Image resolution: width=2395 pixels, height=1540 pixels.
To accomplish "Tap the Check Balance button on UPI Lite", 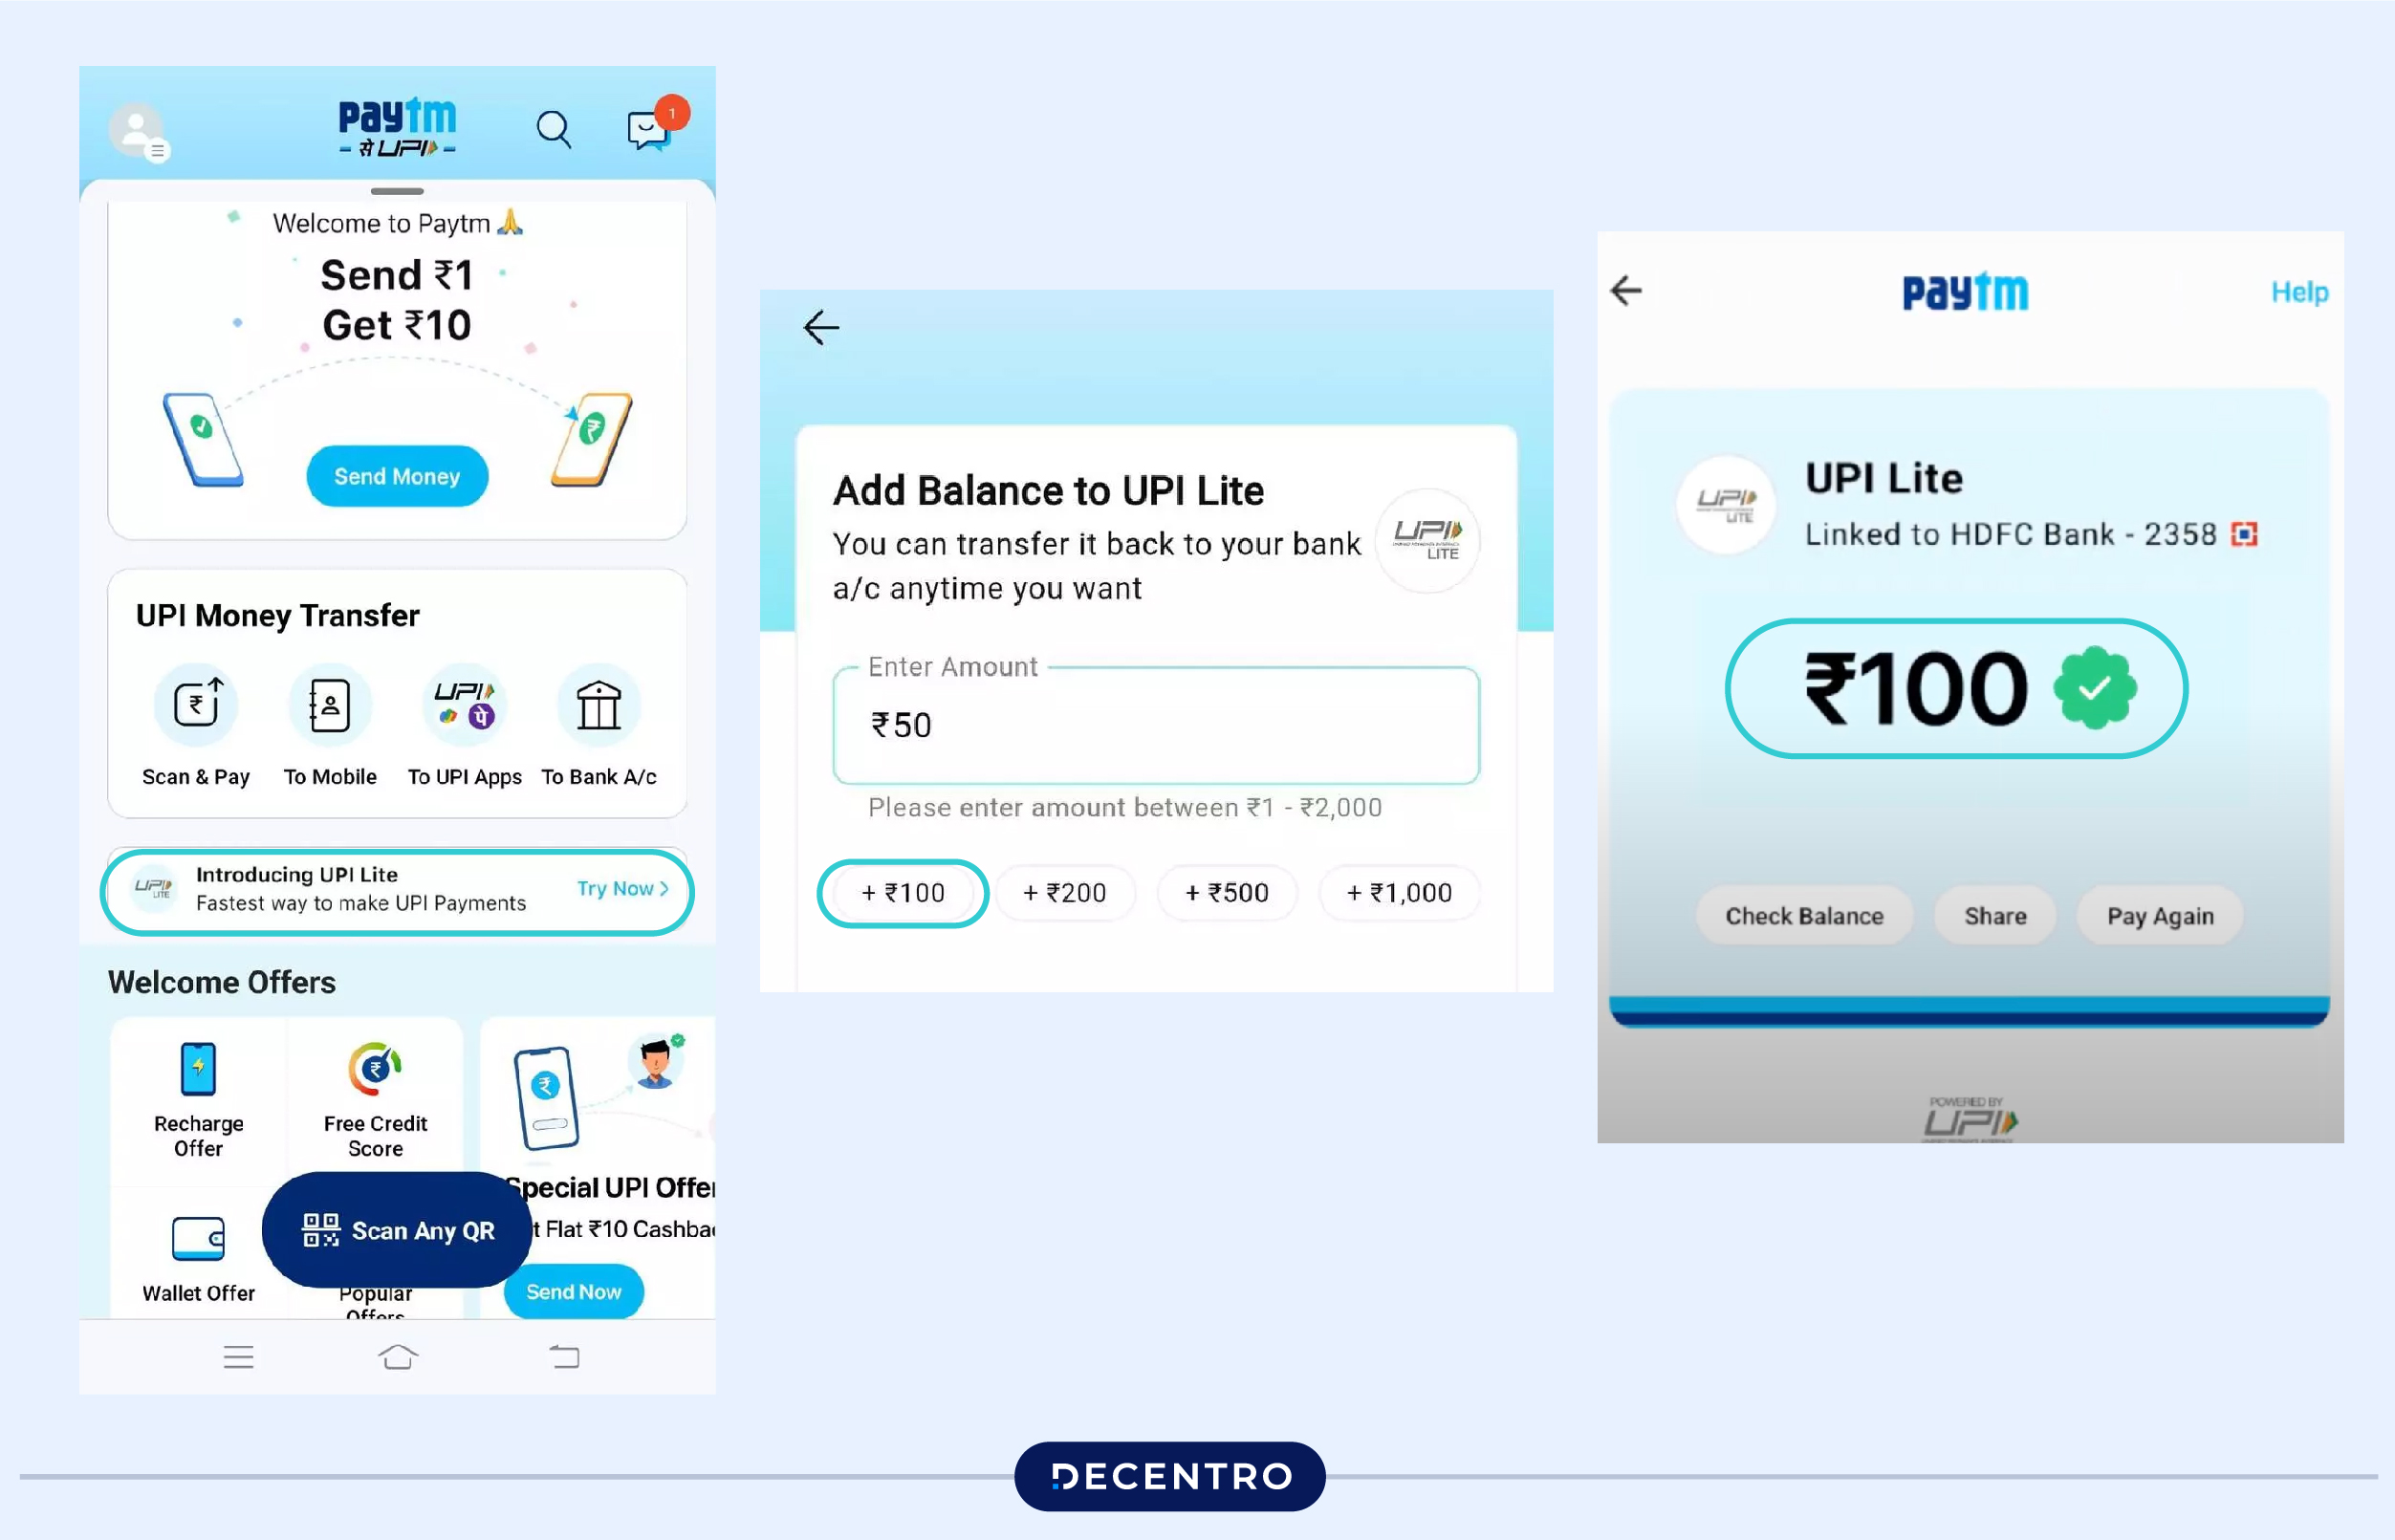I will [1805, 917].
